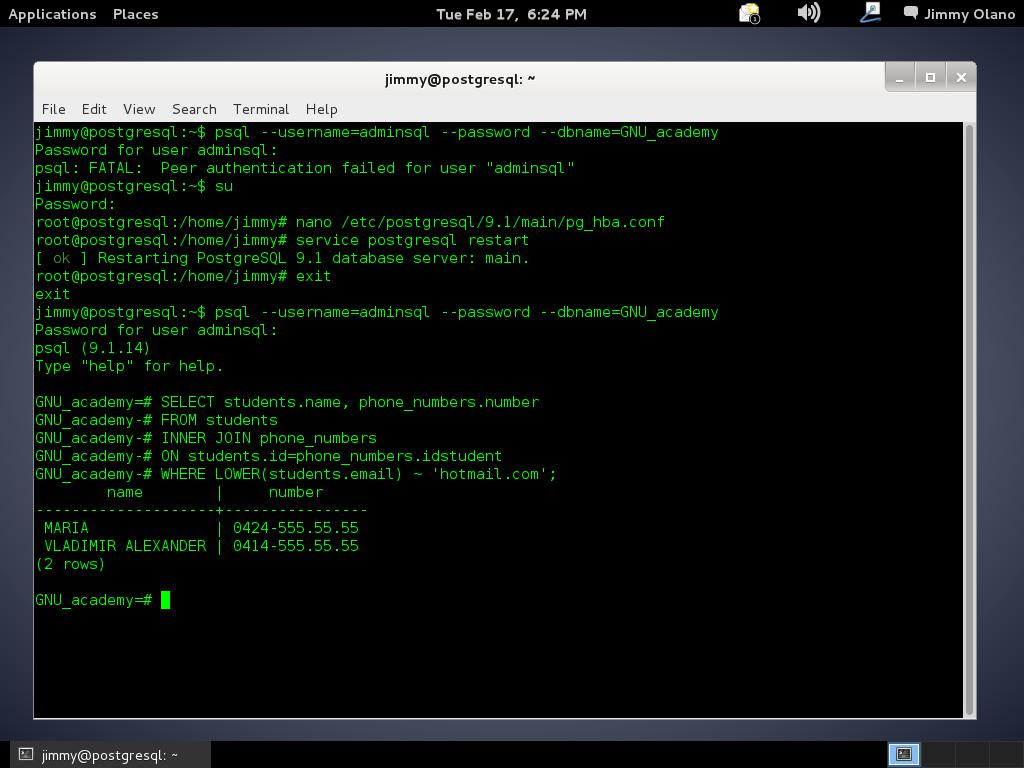
Task: Expand the Places menu
Action: point(135,14)
